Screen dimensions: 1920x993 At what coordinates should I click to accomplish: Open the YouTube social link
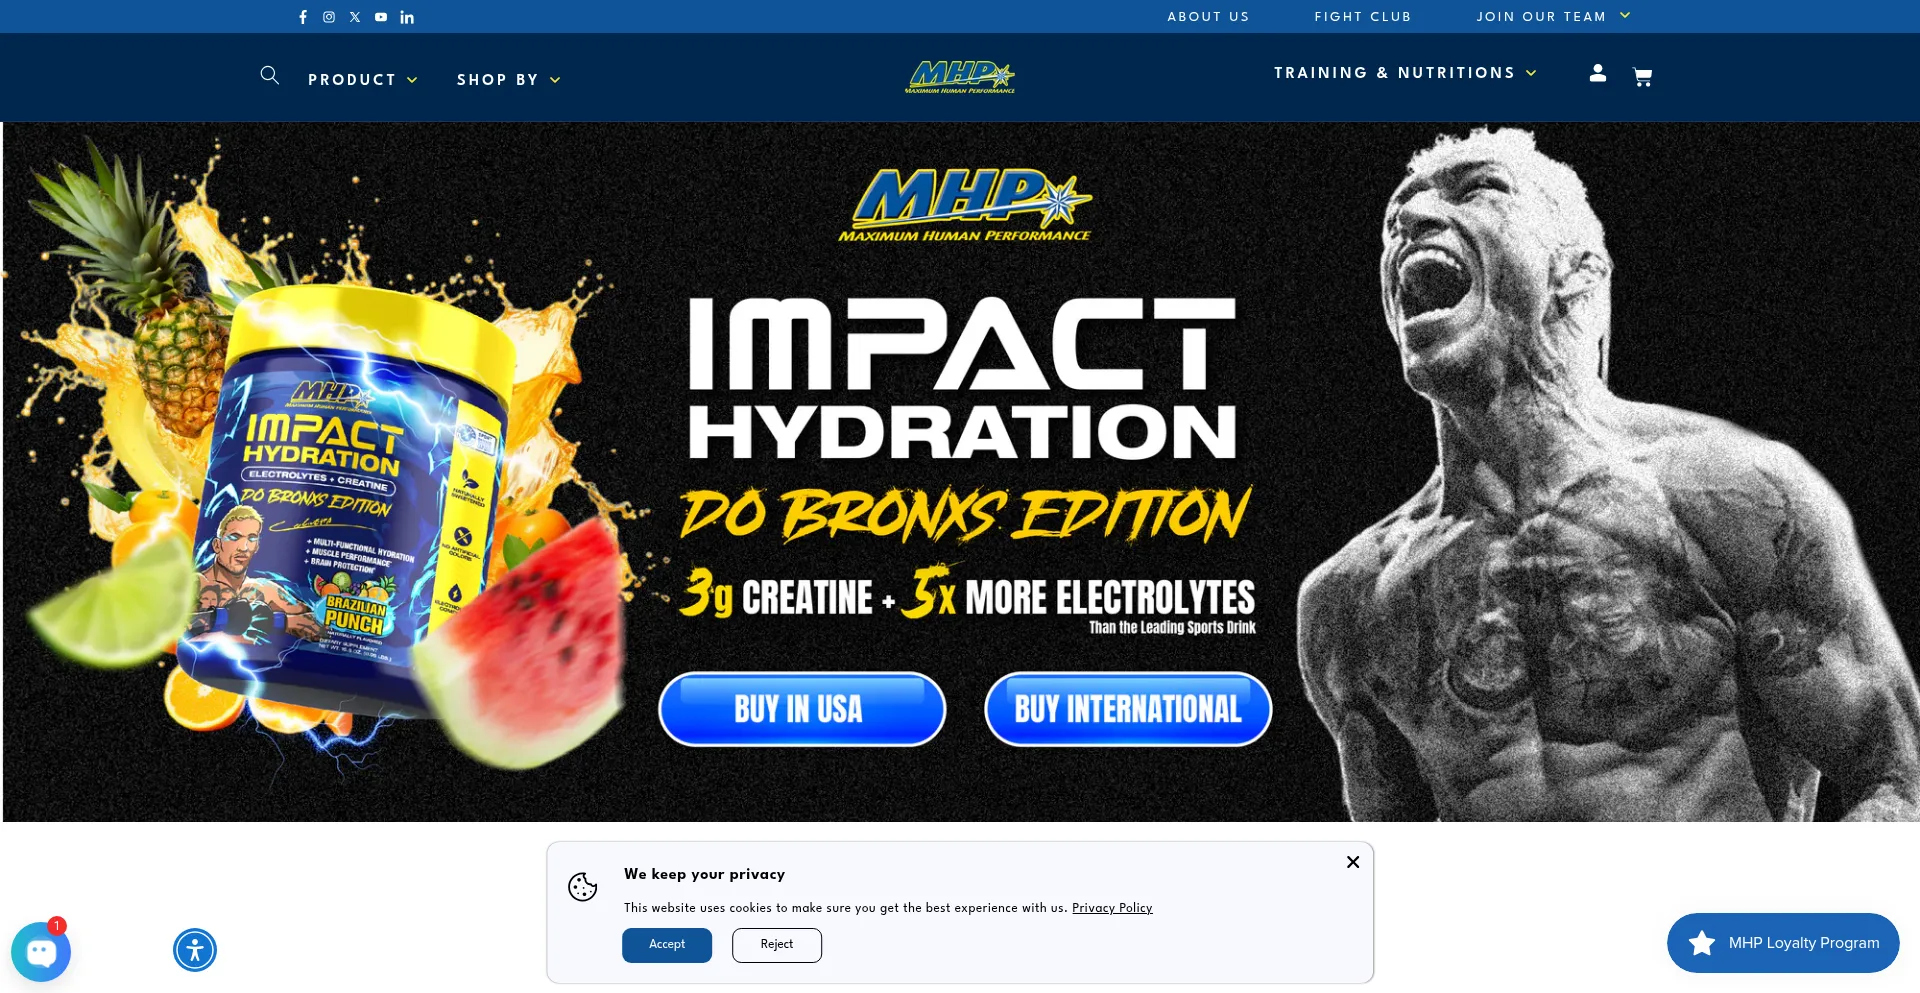click(381, 17)
